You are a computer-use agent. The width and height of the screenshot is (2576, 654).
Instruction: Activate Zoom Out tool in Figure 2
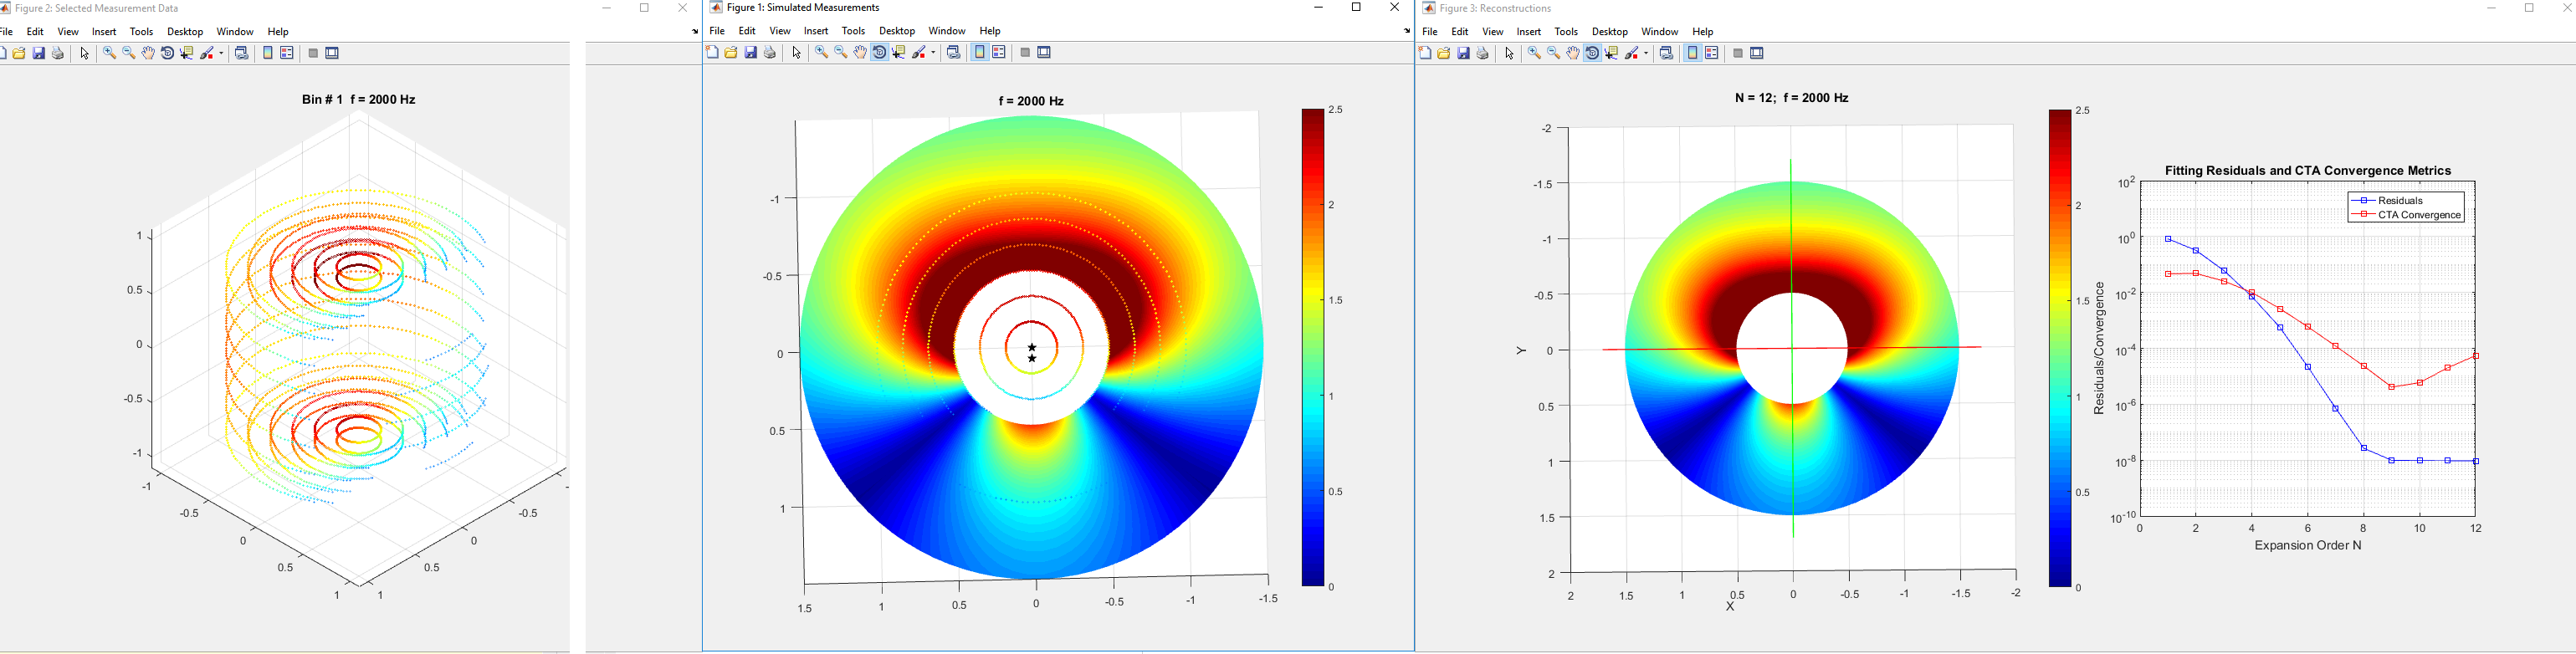coord(129,53)
